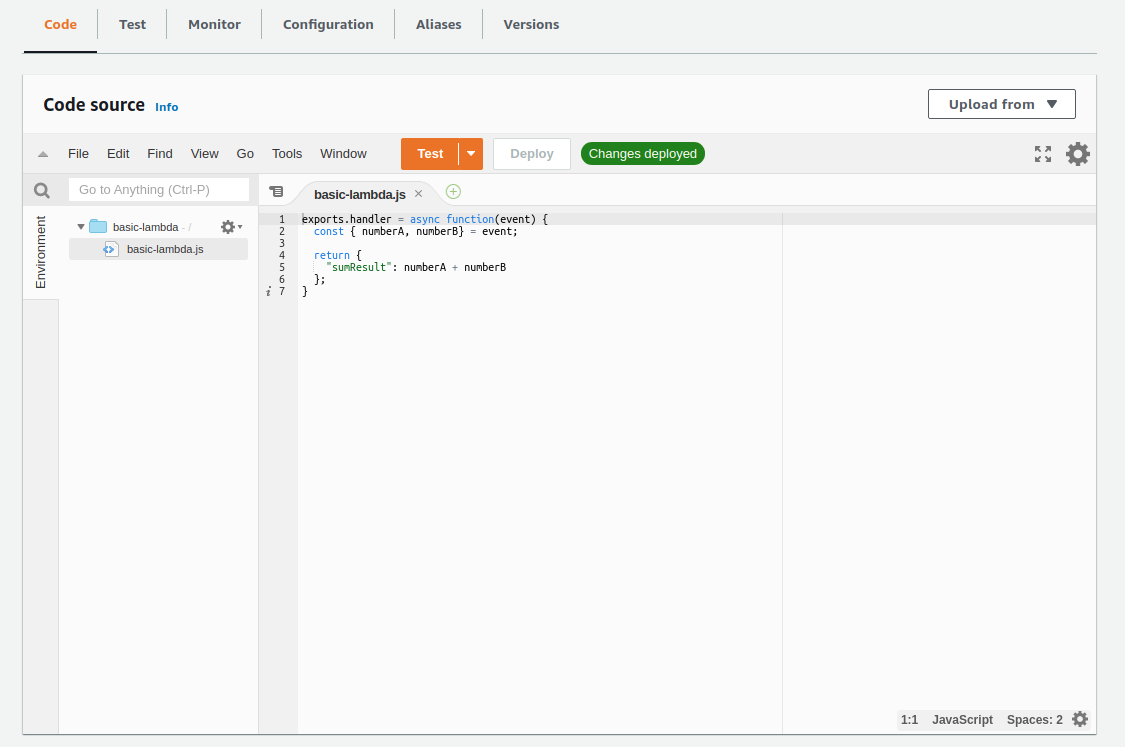Close the basic-lambda.js editor tab
This screenshot has width=1125, height=747.
[418, 194]
